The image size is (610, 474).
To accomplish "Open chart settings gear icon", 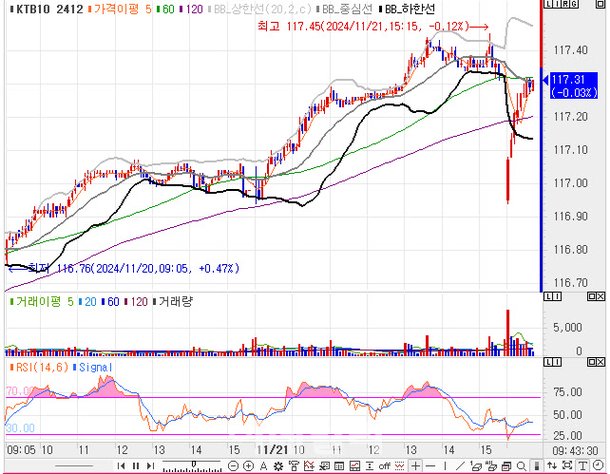I will [x=278, y=466].
